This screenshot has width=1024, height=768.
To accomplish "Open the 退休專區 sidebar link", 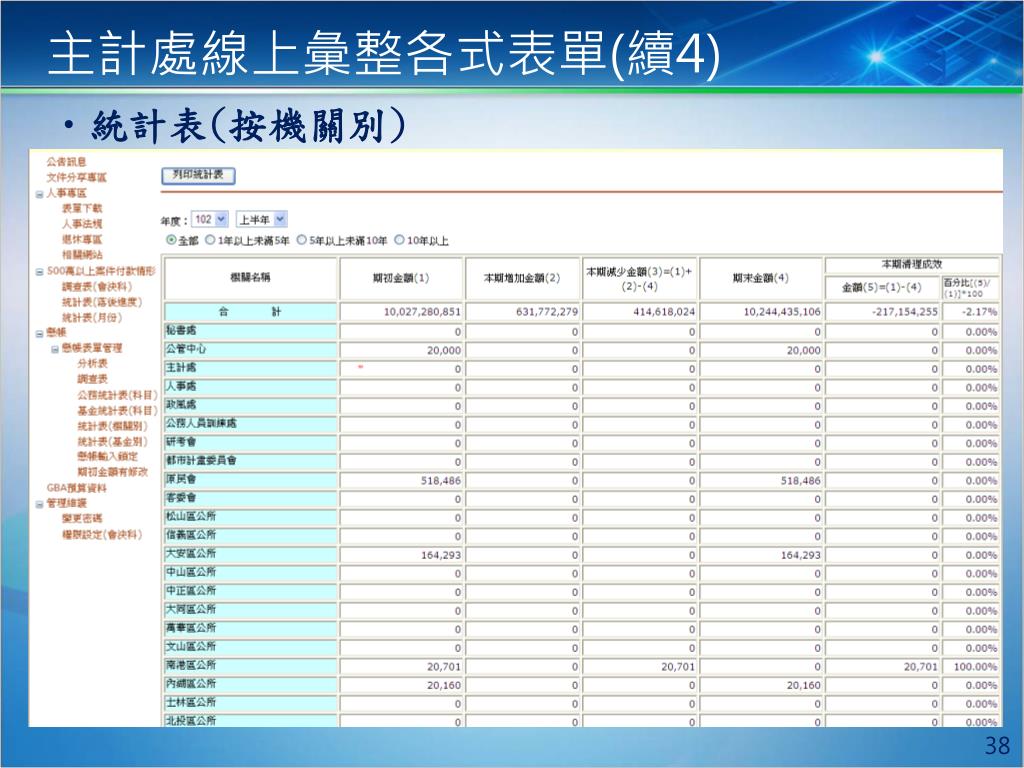I will (82, 239).
